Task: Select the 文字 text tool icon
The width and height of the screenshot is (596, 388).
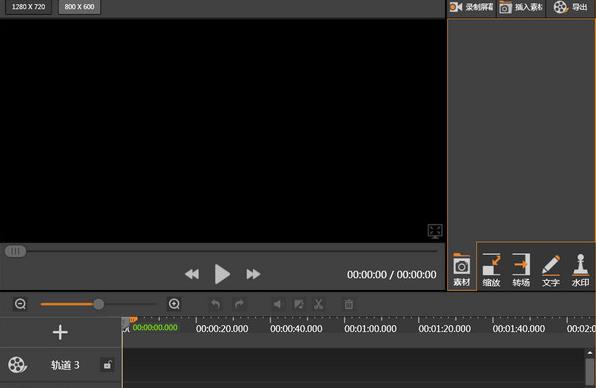Action: (x=551, y=265)
